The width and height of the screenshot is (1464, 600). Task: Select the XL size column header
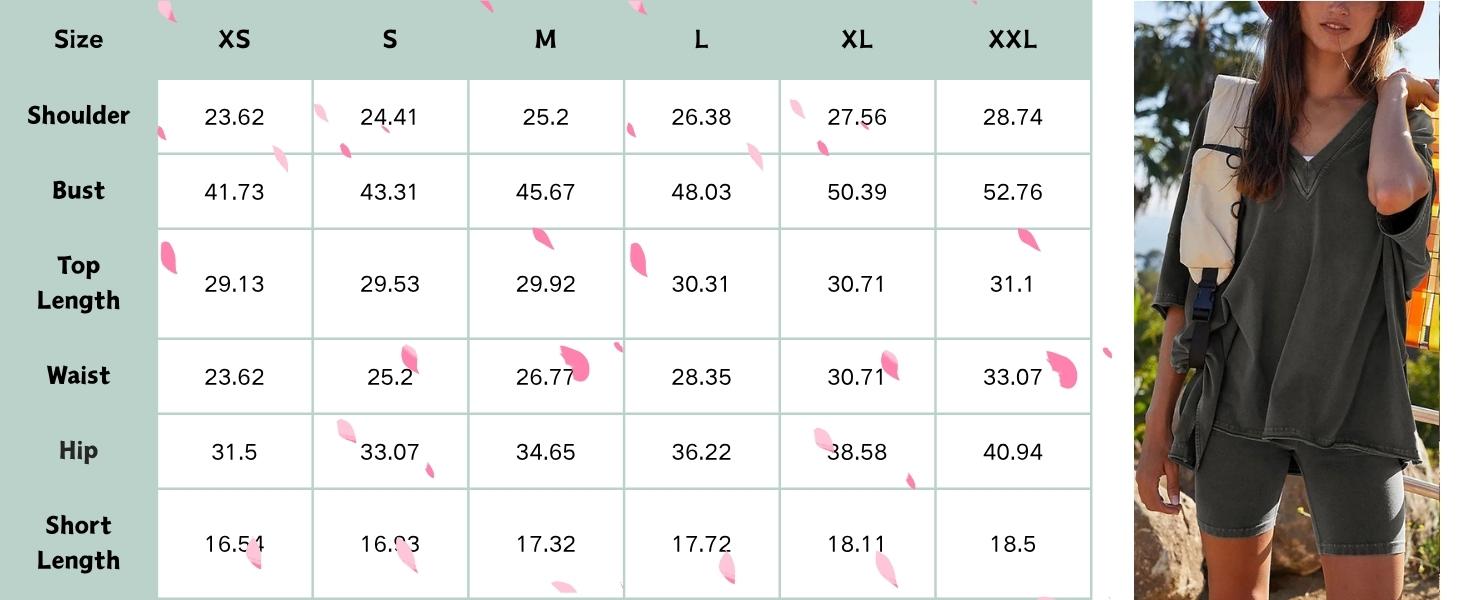pyautogui.click(x=857, y=40)
